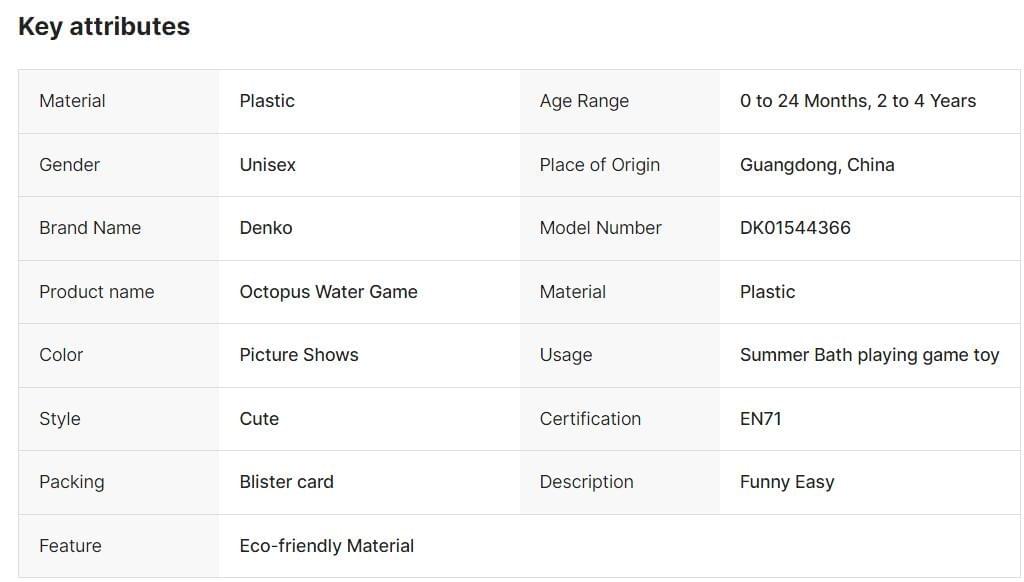This screenshot has height=582, width=1024.
Task: Click the Gender label cell
Action: pos(69,165)
